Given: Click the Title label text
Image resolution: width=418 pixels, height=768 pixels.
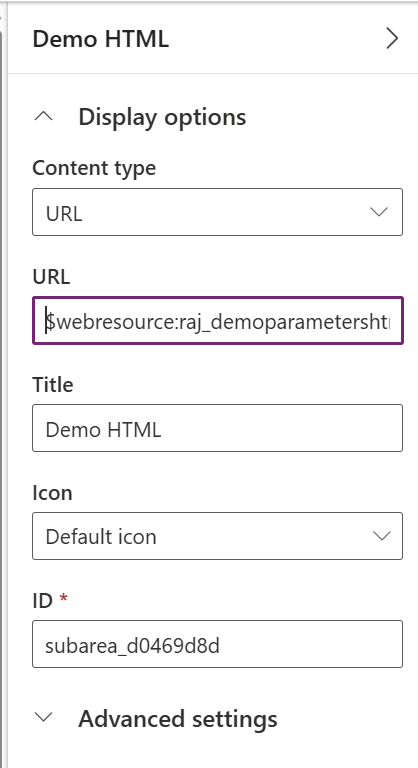Looking at the screenshot, I should (x=52, y=384).
